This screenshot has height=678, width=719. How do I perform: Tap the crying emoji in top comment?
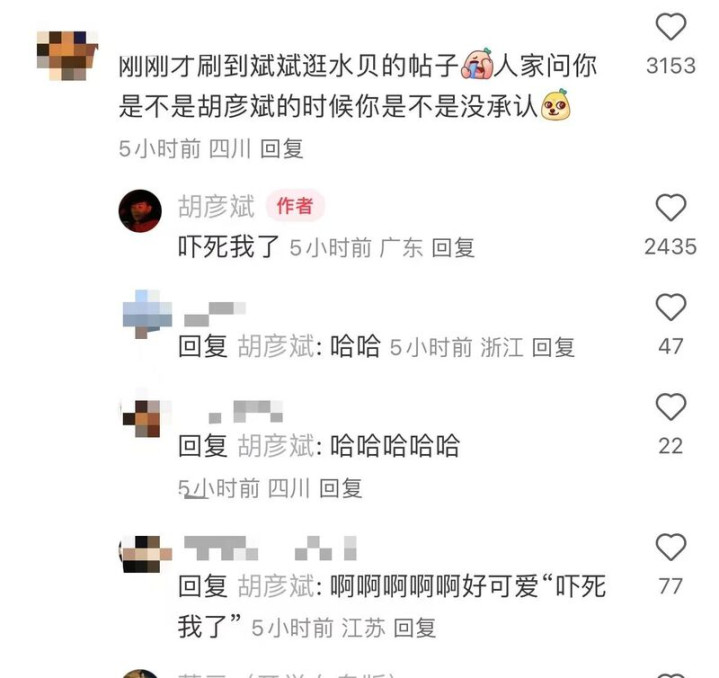pos(477,64)
